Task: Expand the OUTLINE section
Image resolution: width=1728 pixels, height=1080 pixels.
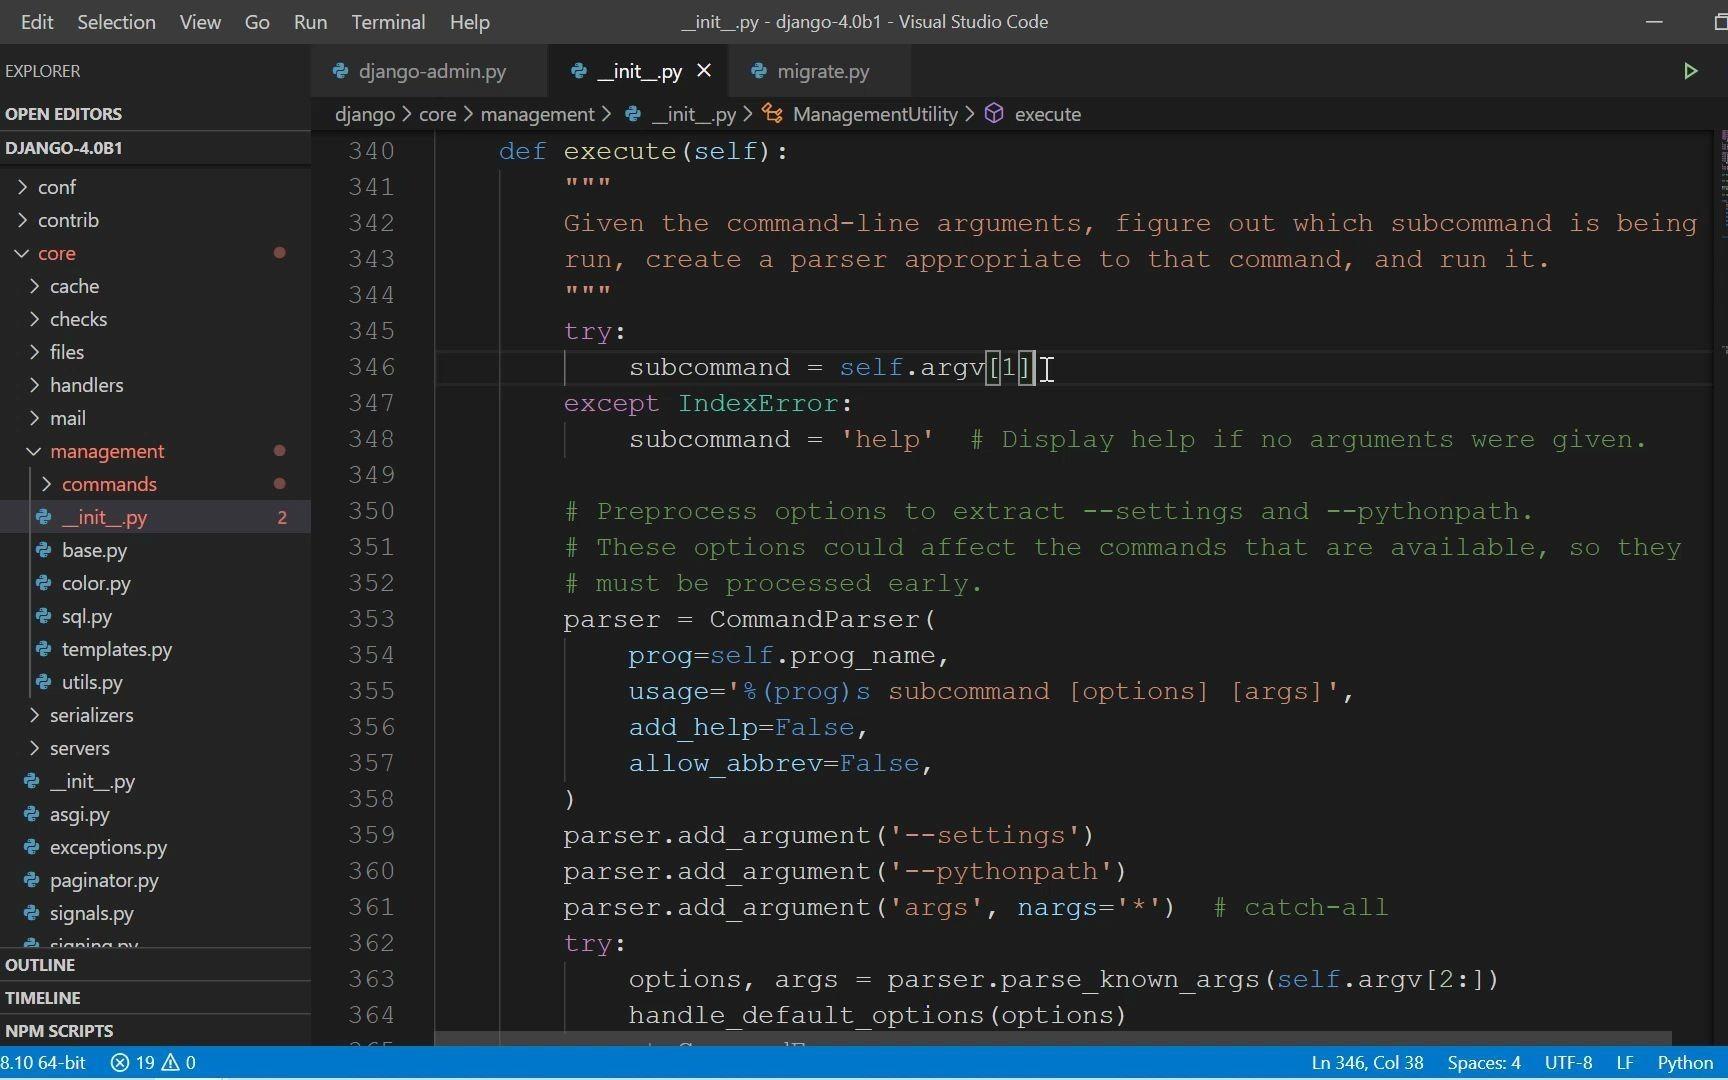Action: (40, 965)
